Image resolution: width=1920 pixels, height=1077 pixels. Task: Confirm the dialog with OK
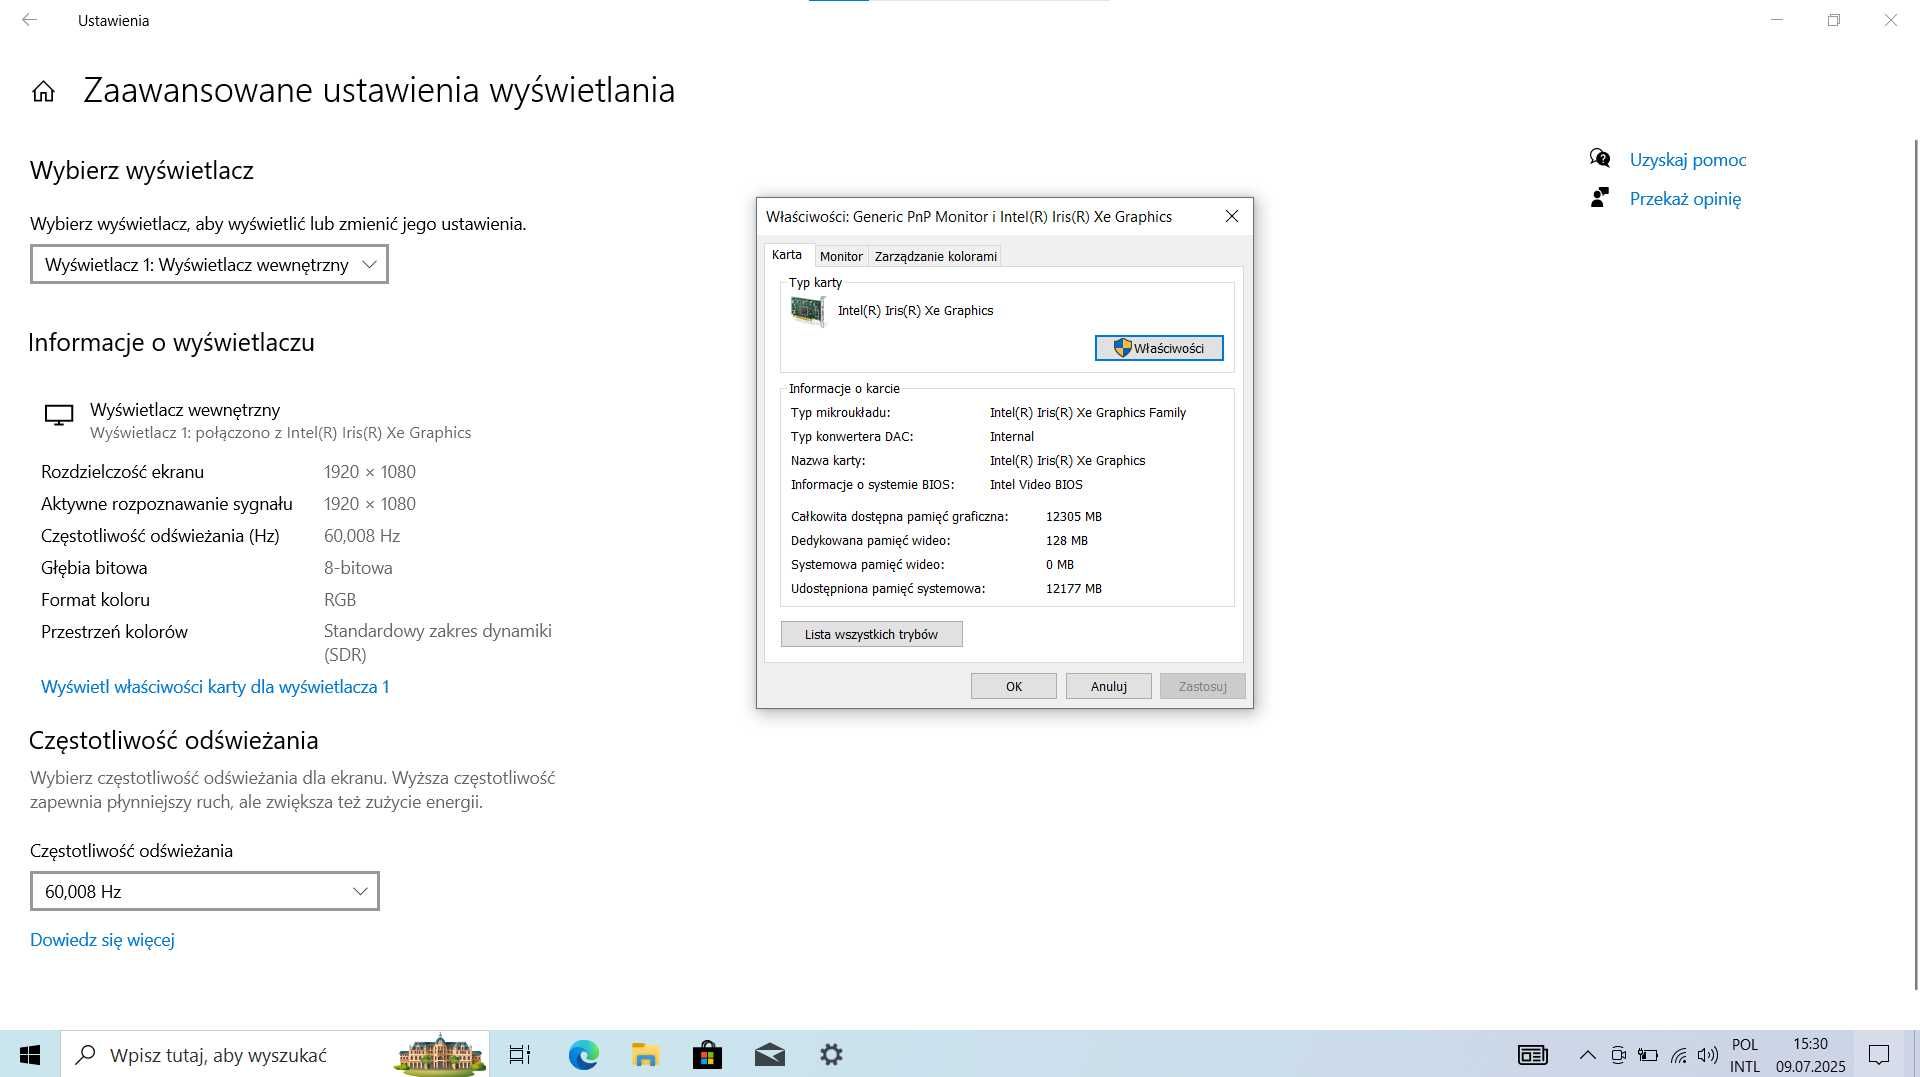1013,686
